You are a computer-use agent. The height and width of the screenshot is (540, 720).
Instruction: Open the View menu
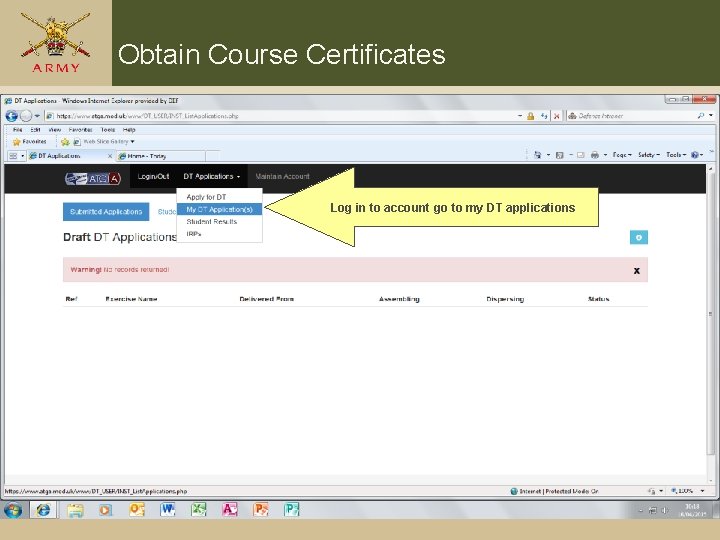pos(55,129)
